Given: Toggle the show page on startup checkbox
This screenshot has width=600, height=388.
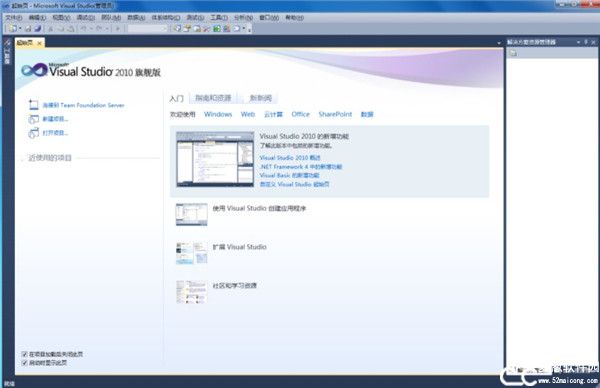Looking at the screenshot, I should [x=24, y=363].
